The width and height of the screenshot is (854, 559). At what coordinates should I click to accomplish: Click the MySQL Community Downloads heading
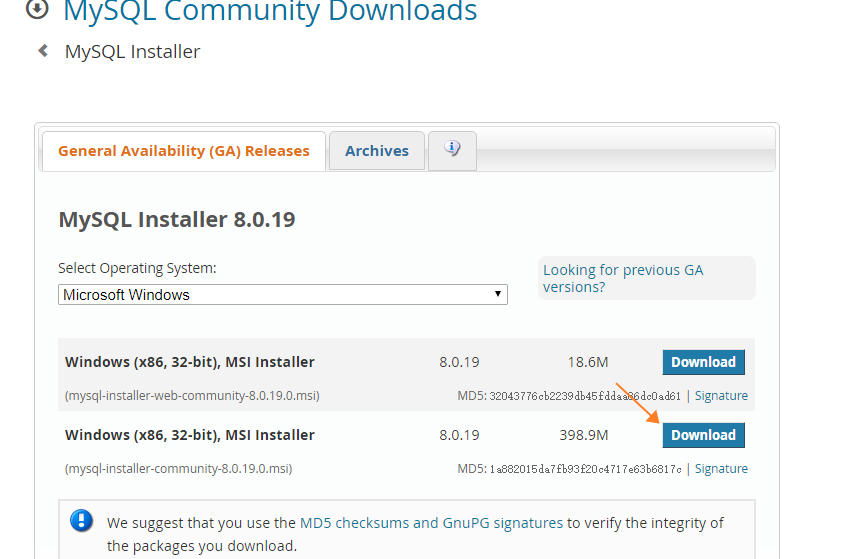point(270,11)
